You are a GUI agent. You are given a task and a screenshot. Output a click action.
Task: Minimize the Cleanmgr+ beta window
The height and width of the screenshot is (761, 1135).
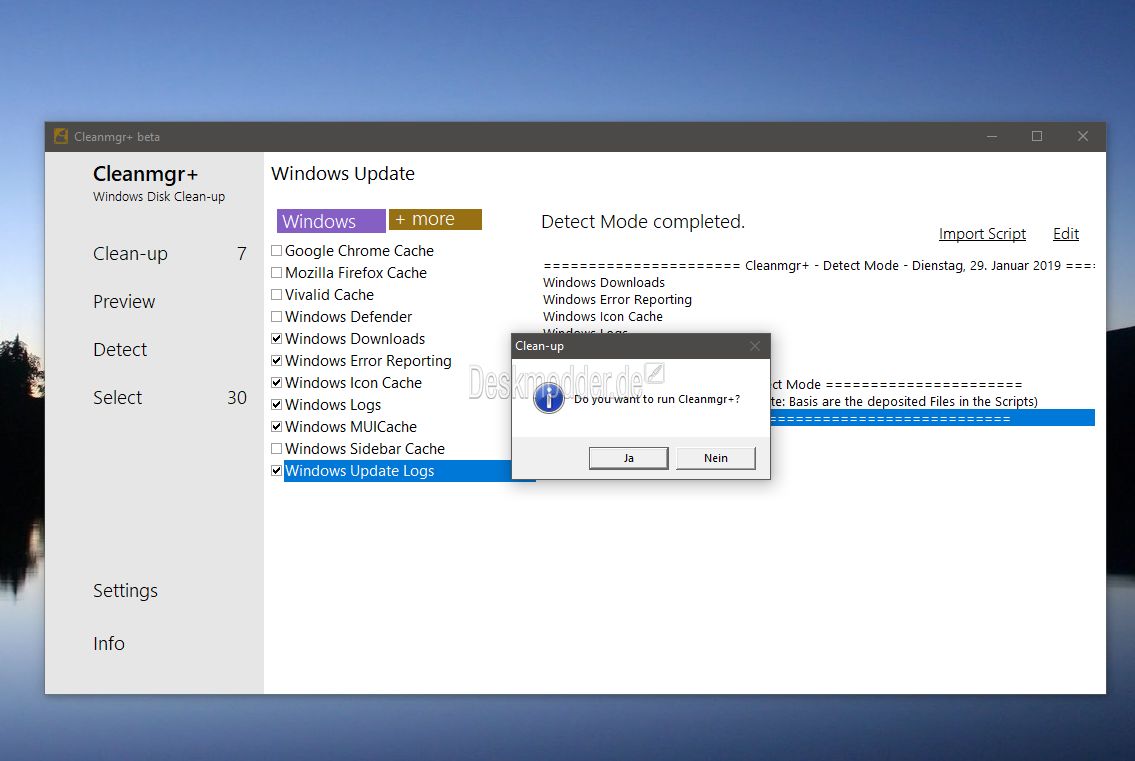click(x=992, y=136)
